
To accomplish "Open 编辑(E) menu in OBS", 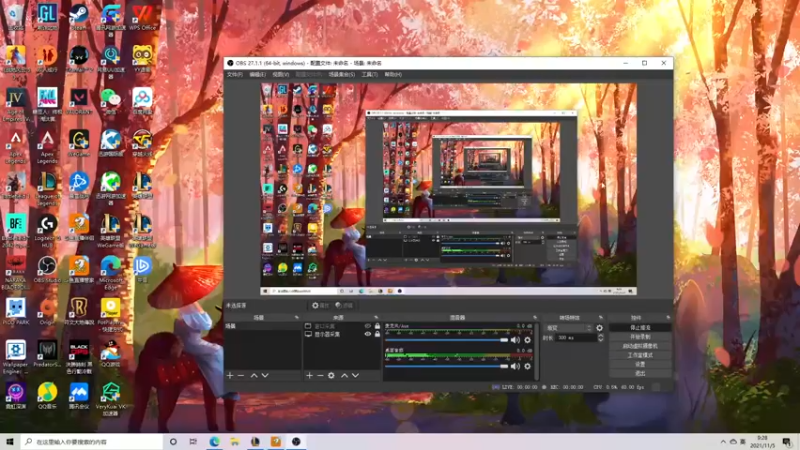I will point(257,74).
